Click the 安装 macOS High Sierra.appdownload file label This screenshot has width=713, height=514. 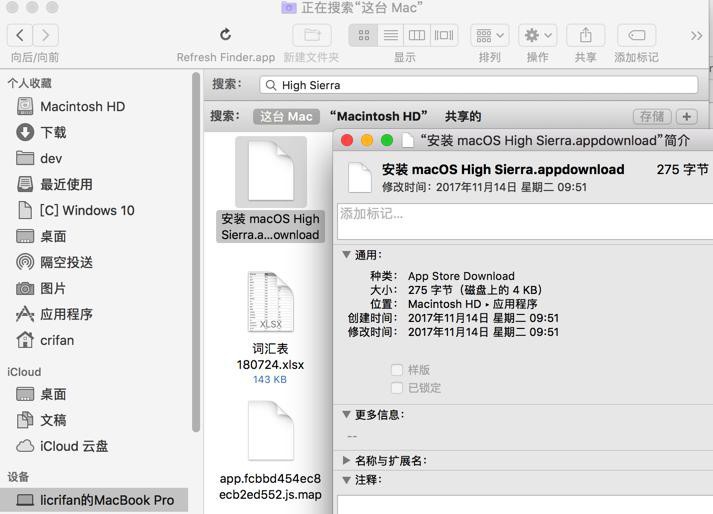pyautogui.click(x=271, y=227)
